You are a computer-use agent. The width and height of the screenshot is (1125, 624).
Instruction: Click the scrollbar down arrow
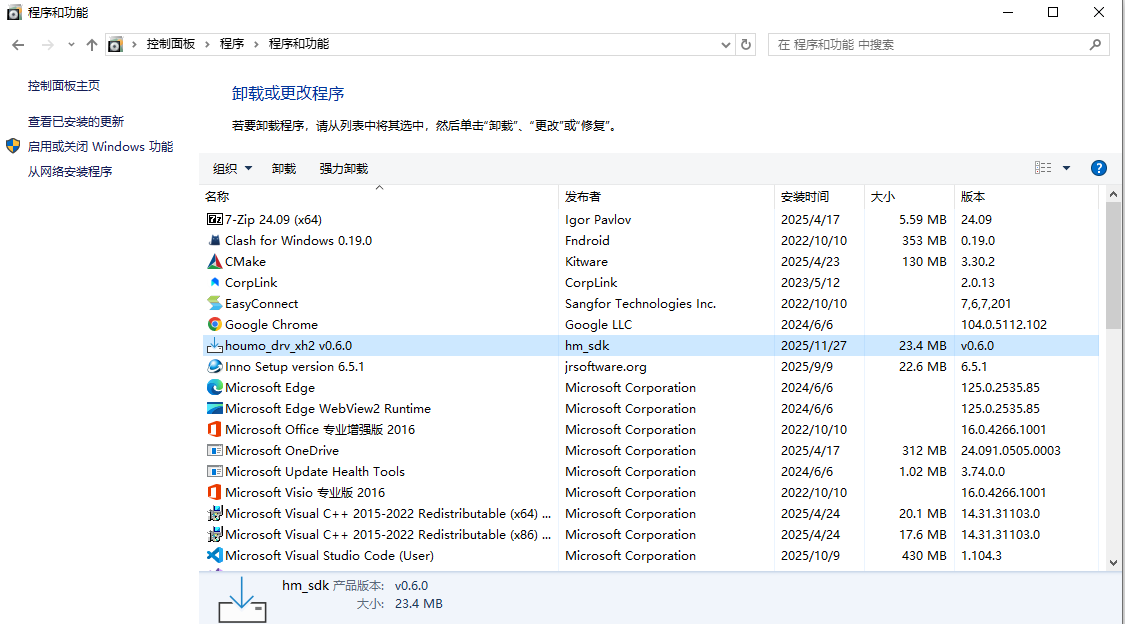point(1113,562)
